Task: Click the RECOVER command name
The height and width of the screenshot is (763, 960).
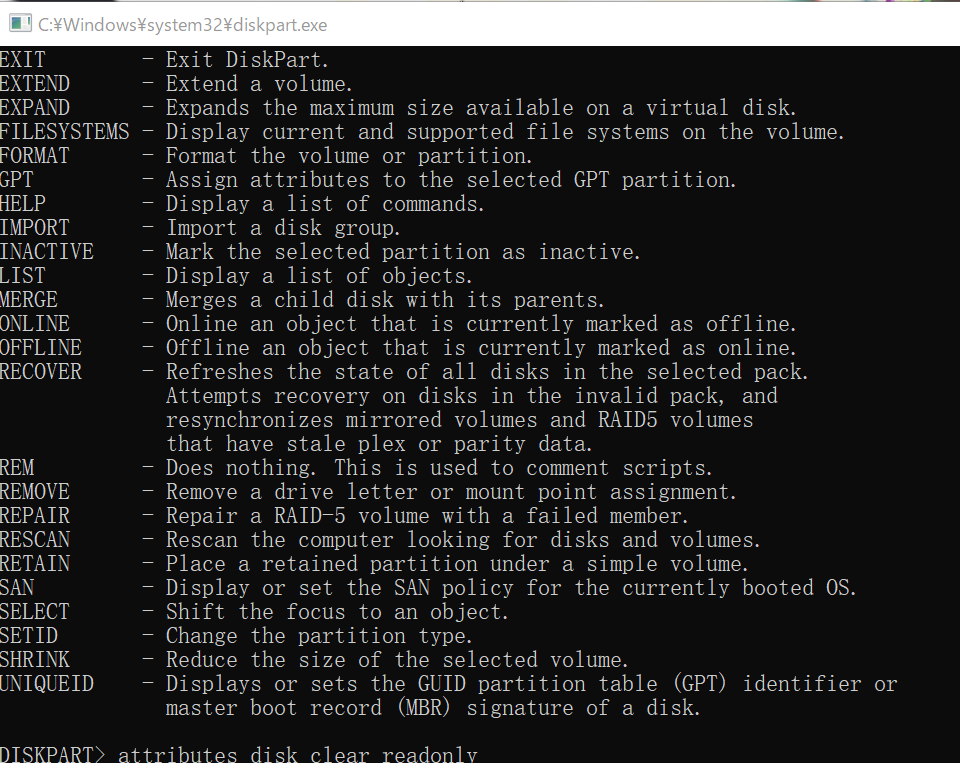Action: click(41, 372)
